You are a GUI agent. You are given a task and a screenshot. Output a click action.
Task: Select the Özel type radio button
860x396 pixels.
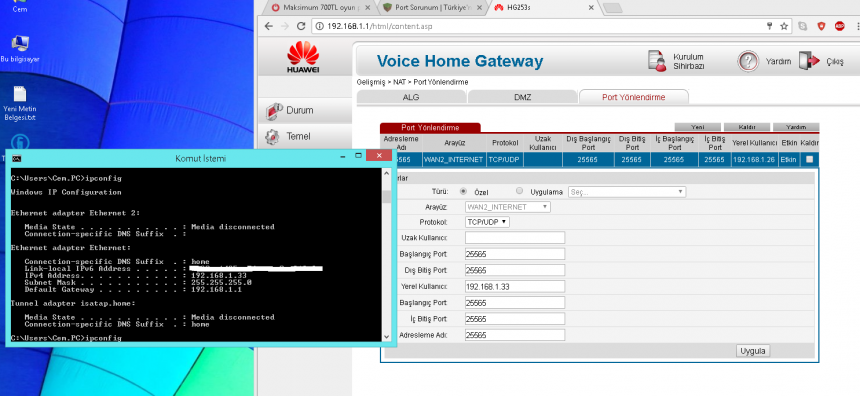click(463, 191)
